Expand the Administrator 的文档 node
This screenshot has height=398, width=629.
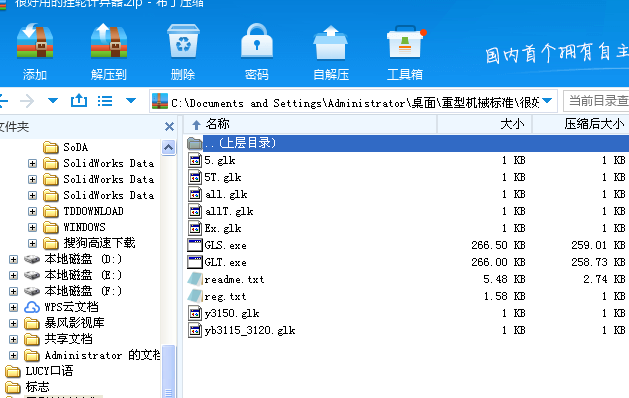[14, 355]
